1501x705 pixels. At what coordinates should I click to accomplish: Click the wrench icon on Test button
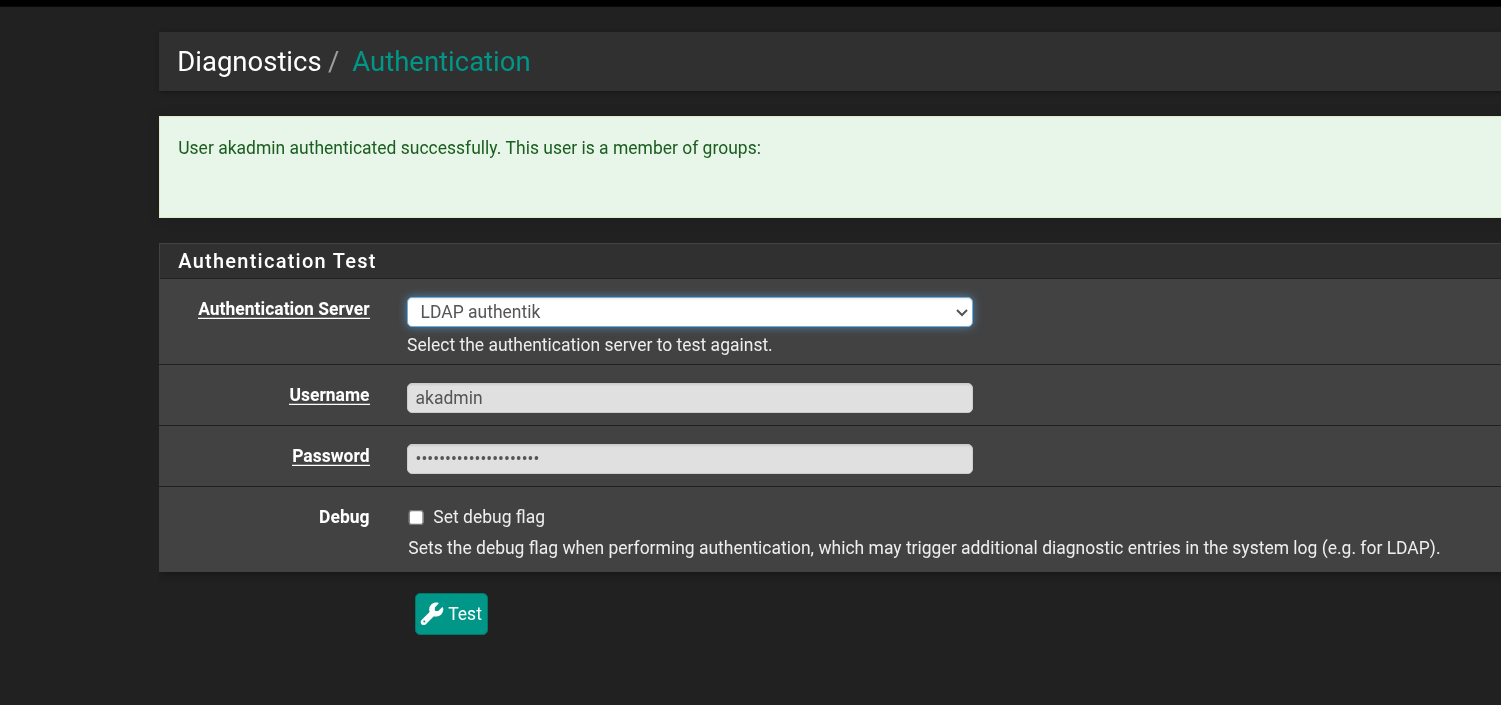click(432, 614)
